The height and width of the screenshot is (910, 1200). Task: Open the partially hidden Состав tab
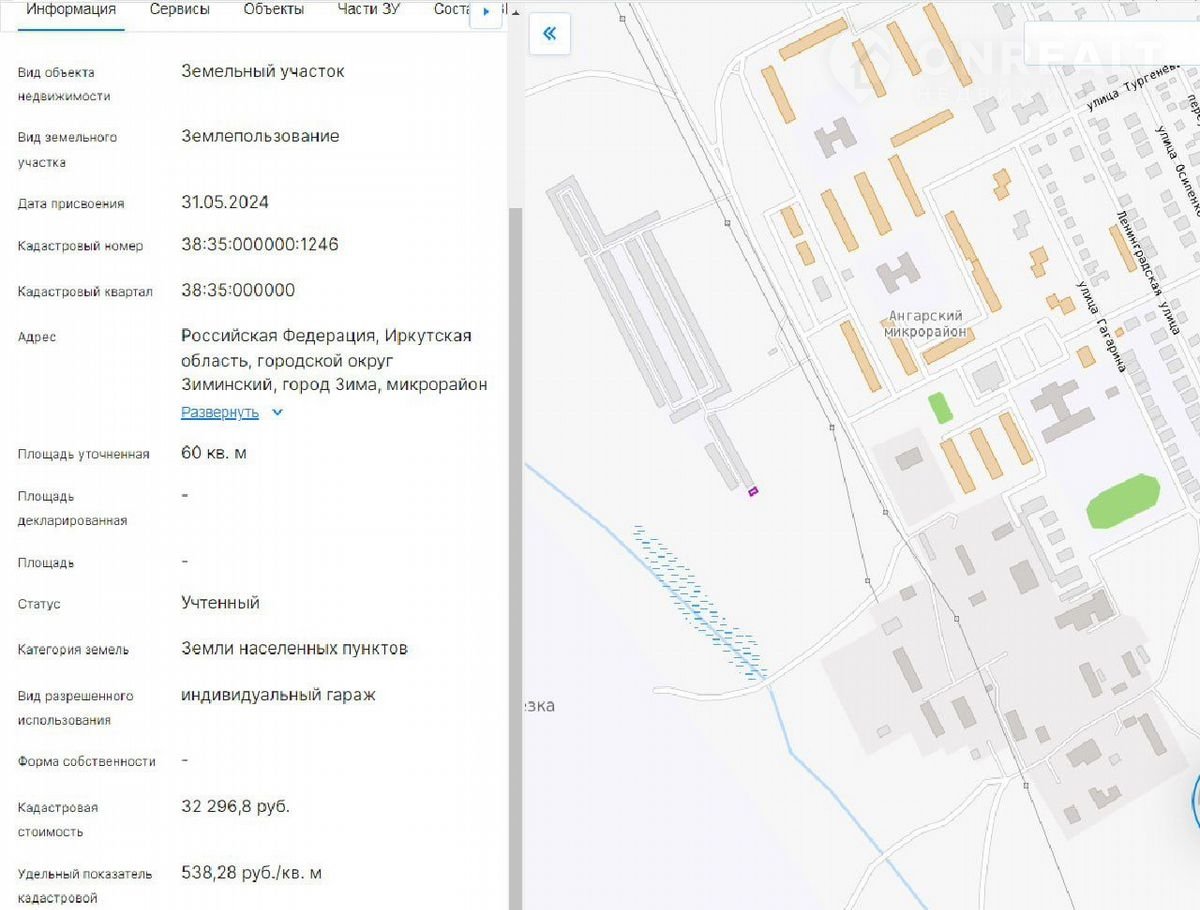click(x=452, y=10)
